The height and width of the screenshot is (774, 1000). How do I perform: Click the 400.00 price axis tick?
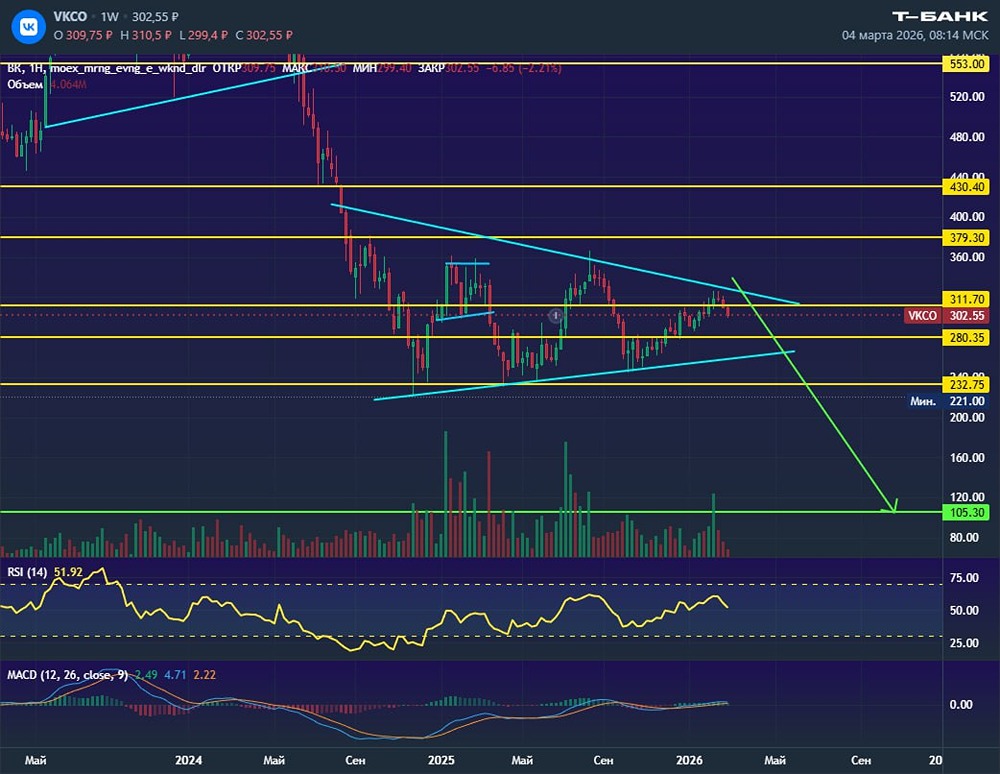[x=967, y=217]
